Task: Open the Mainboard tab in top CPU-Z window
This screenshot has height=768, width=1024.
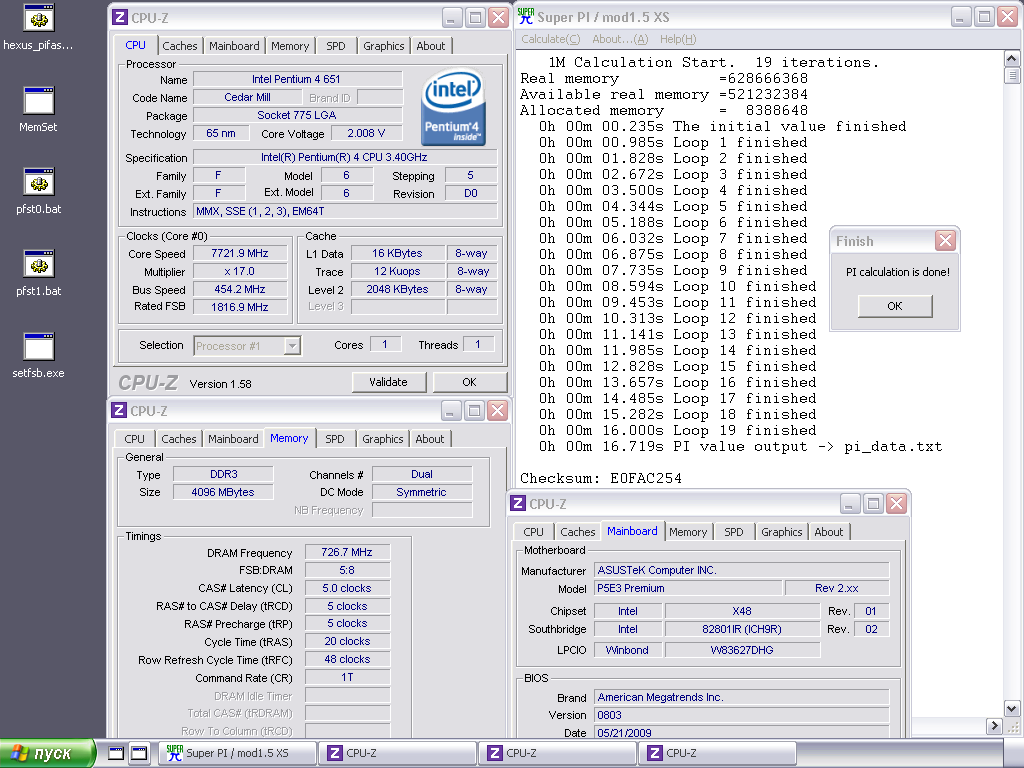Action: [234, 46]
